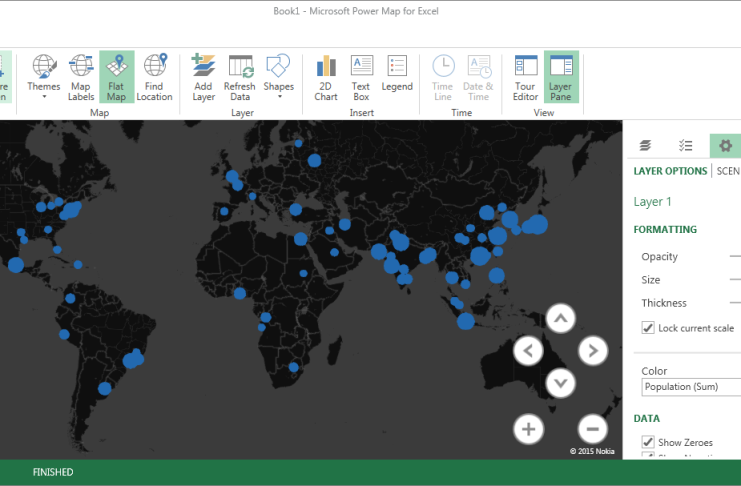Switch off Flat Map view
This screenshot has width=741, height=486.
coord(117,77)
